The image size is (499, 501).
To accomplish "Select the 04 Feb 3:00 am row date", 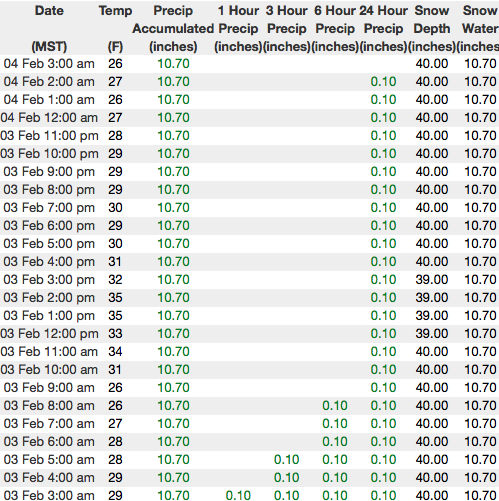I will click(x=49, y=64).
